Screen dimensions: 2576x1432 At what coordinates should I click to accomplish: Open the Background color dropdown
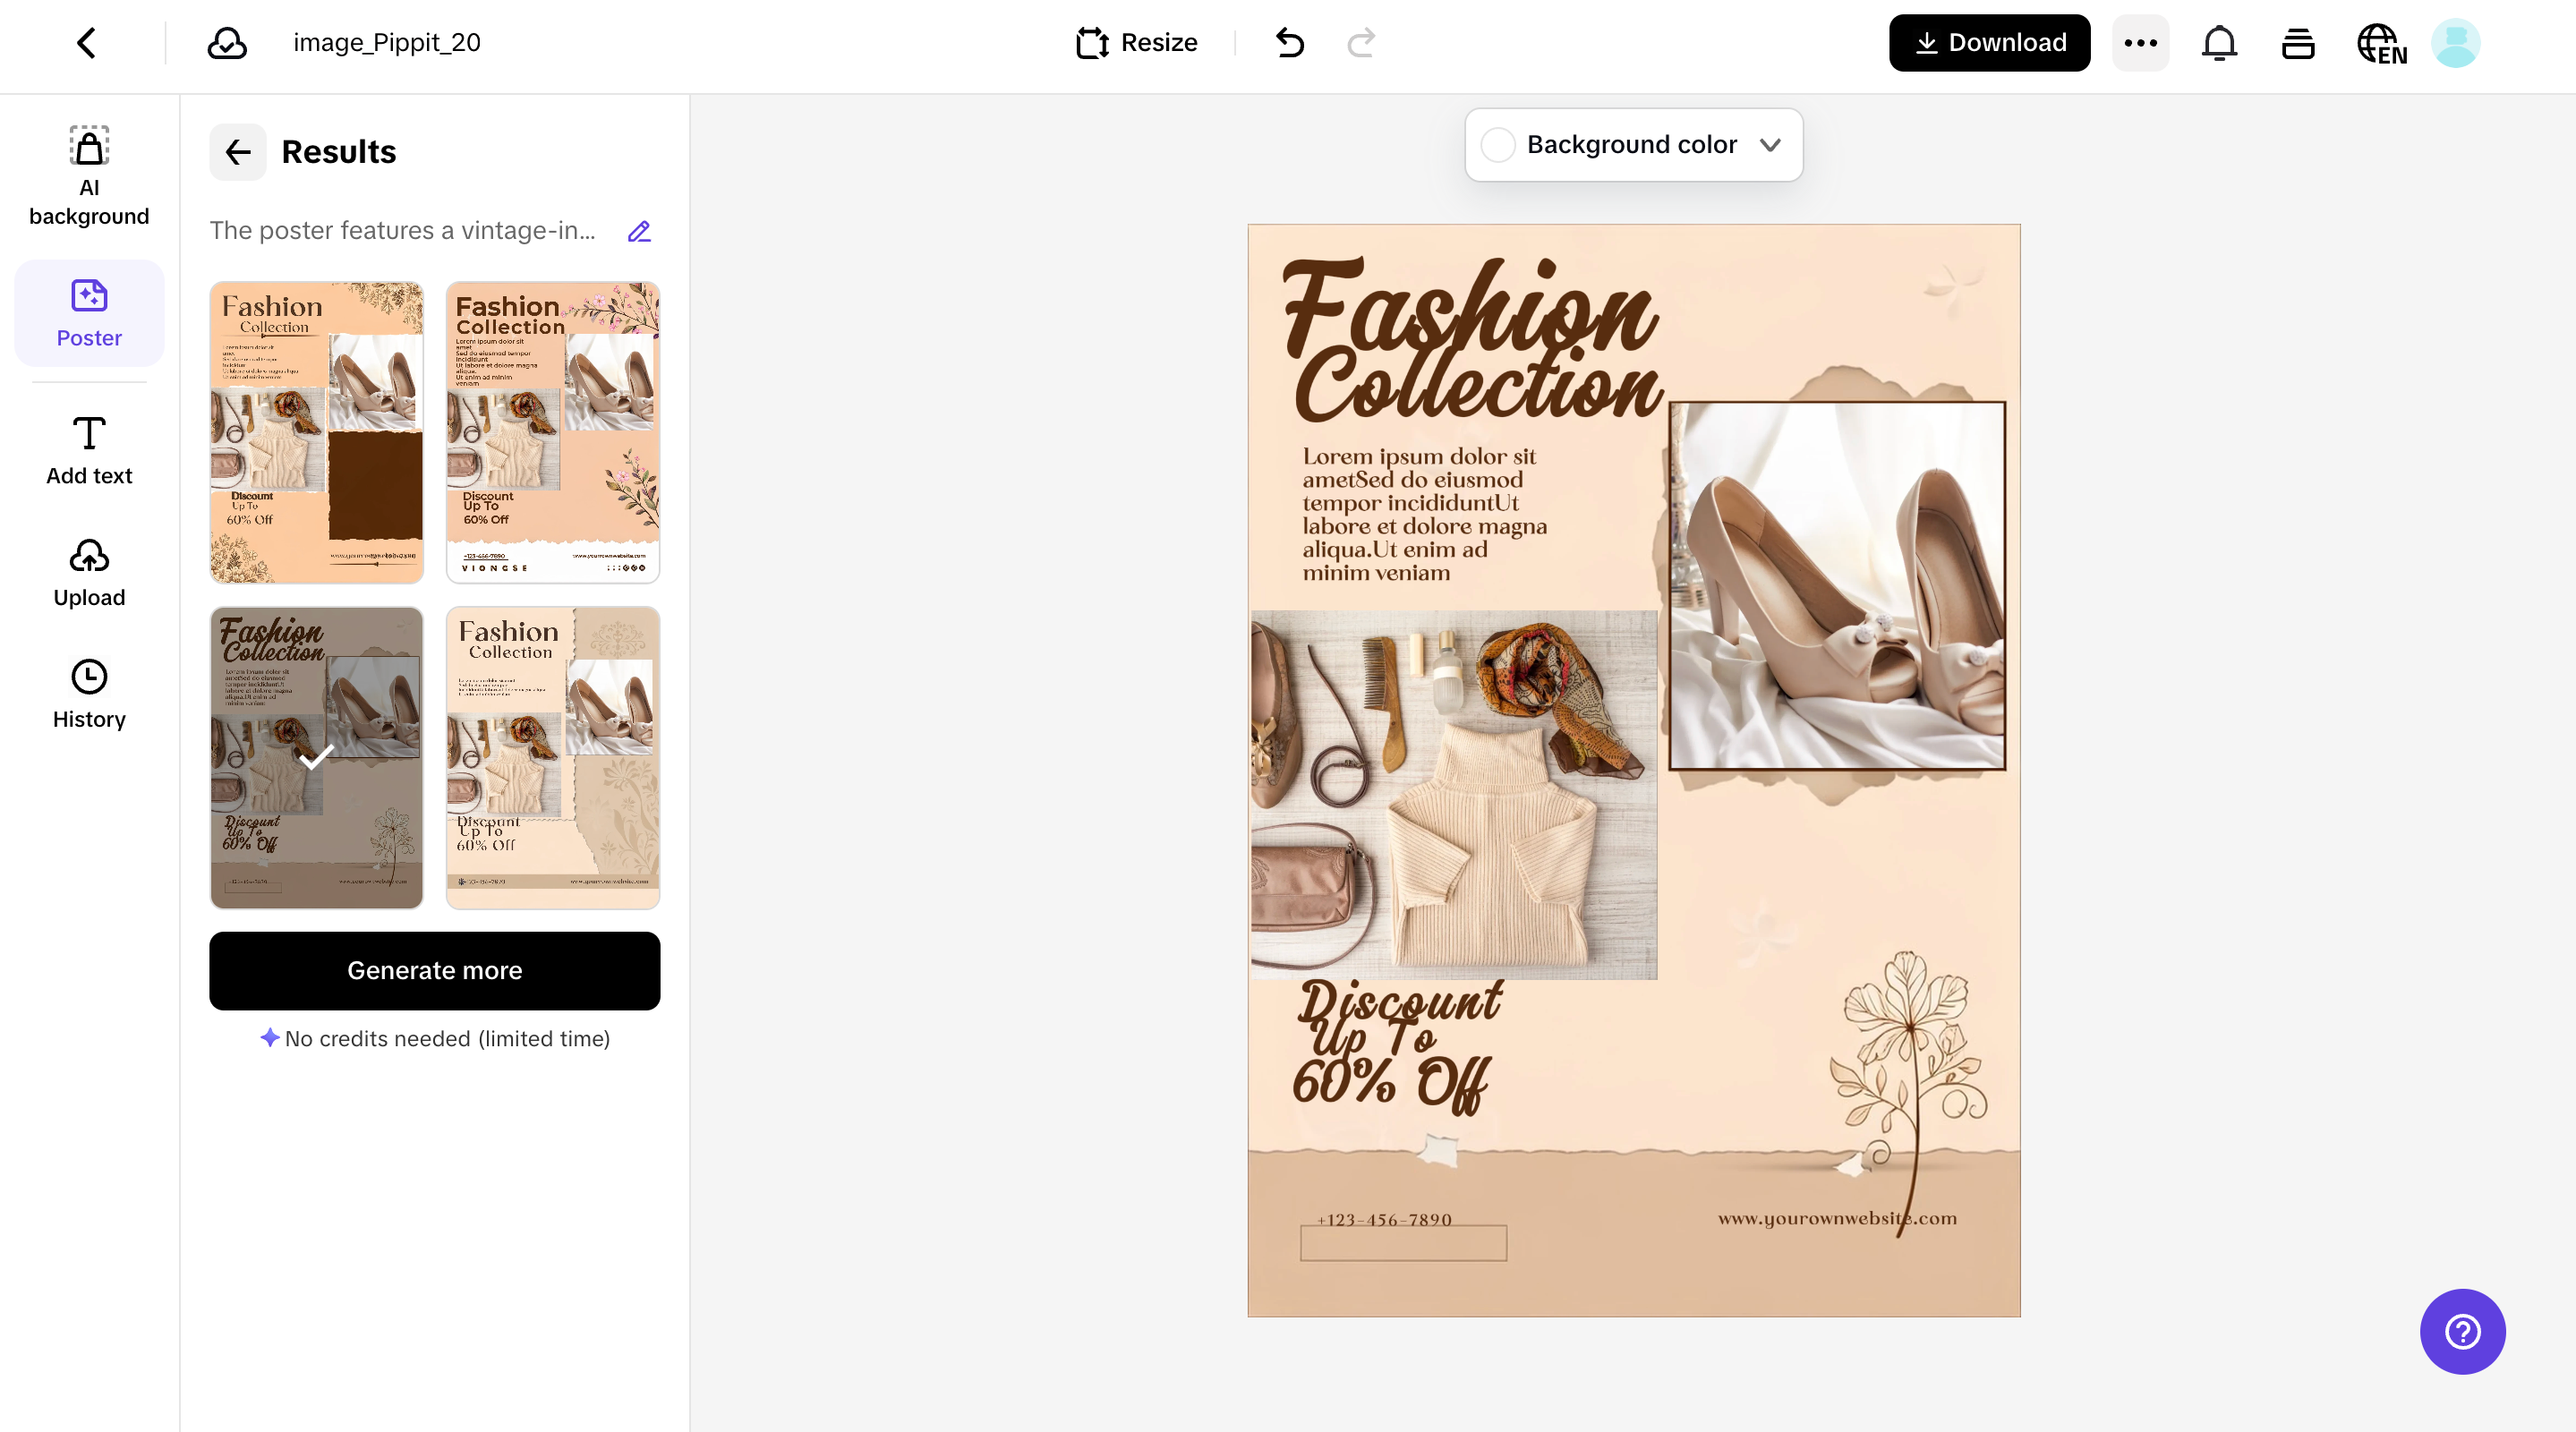pyautogui.click(x=1770, y=144)
